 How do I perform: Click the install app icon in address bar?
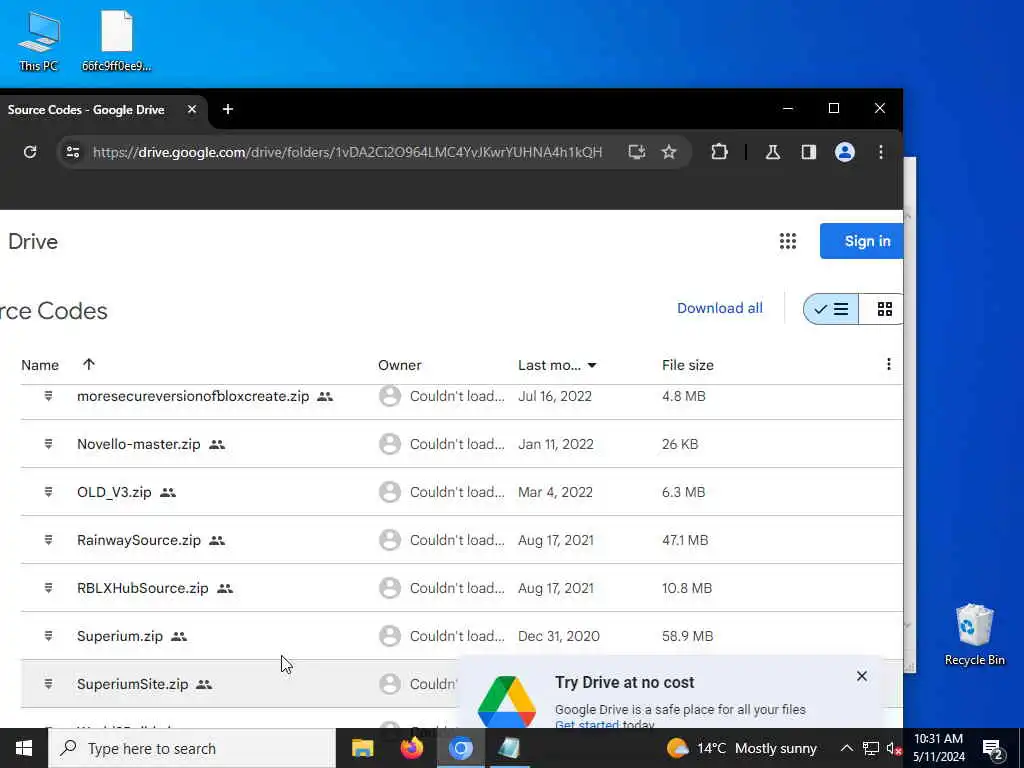[x=636, y=152]
